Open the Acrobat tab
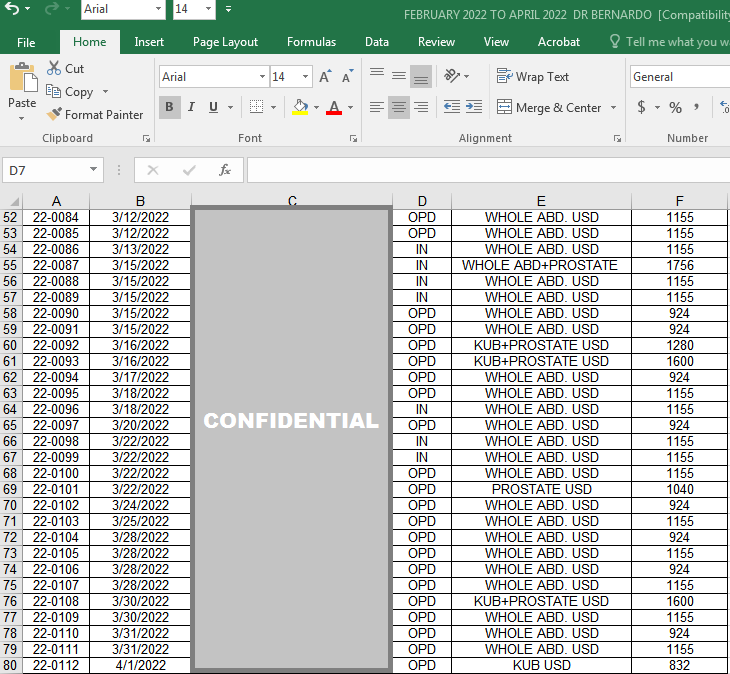Screen dimensions: 730x674 pos(559,42)
